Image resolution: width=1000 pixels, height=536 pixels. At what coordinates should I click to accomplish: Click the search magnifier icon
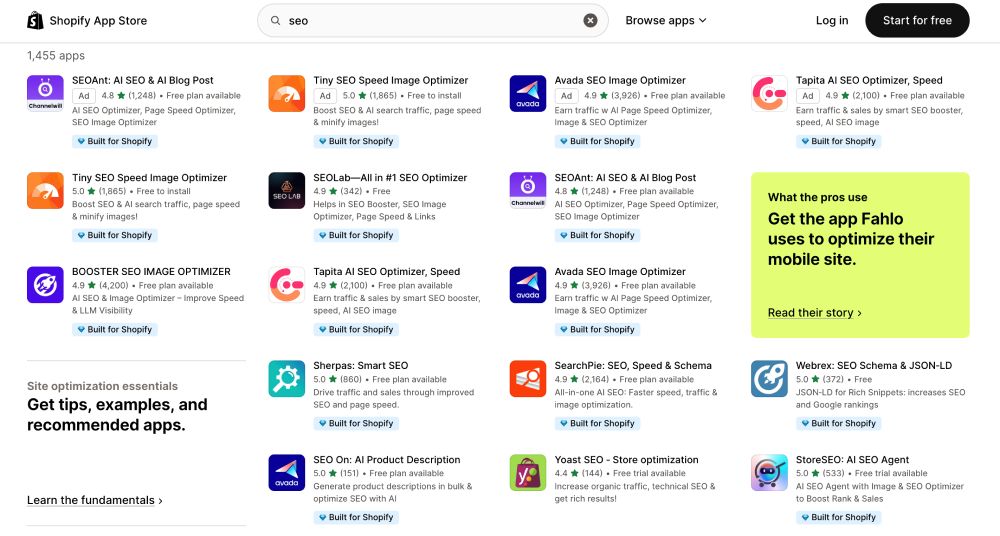pos(276,20)
